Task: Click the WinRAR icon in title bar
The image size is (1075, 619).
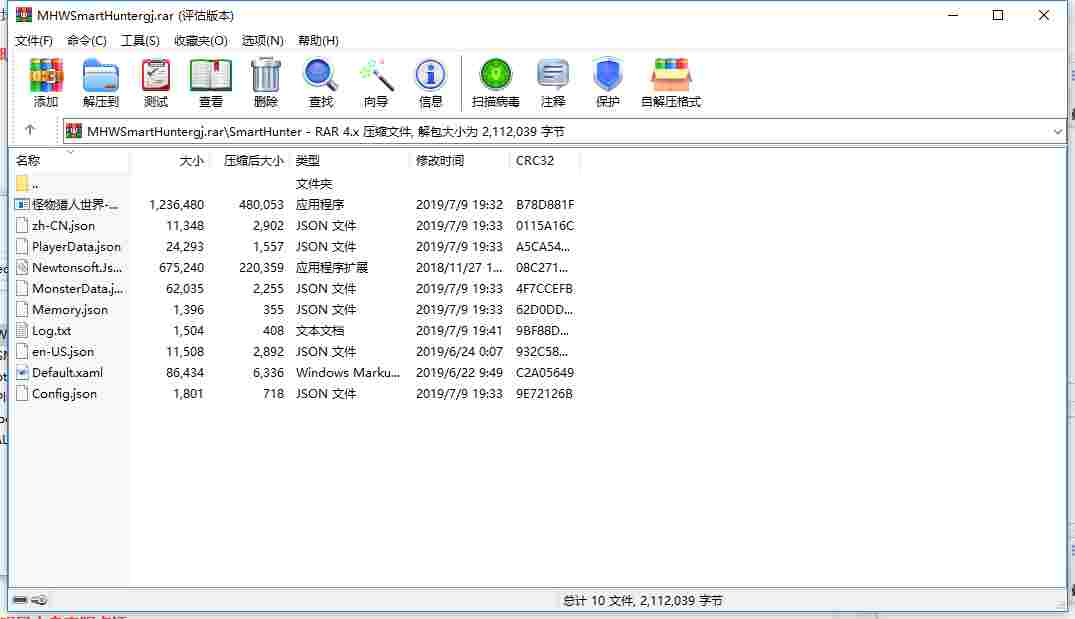Action: pos(23,14)
